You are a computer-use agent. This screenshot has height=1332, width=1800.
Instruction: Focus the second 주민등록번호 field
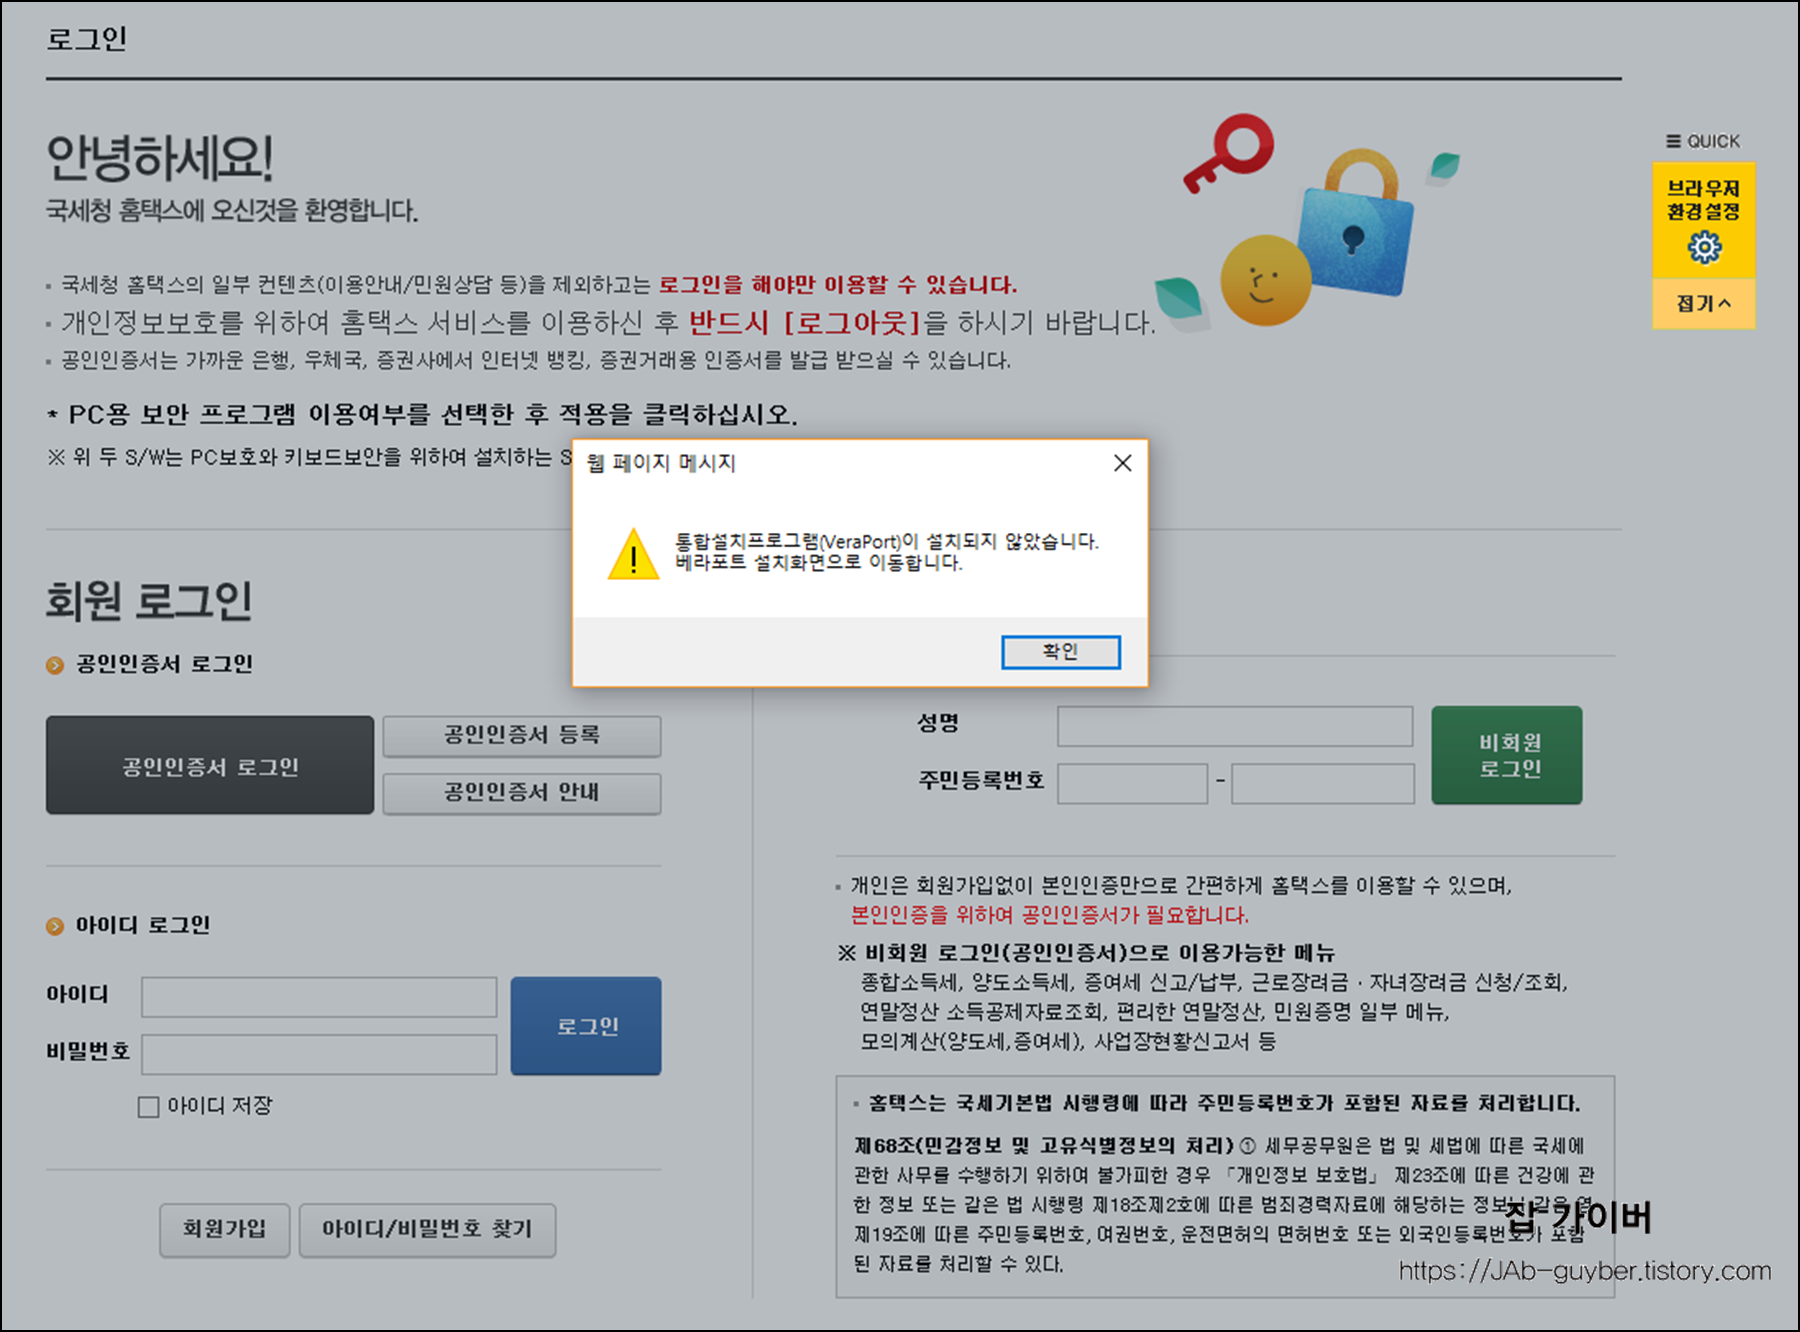coord(1323,783)
